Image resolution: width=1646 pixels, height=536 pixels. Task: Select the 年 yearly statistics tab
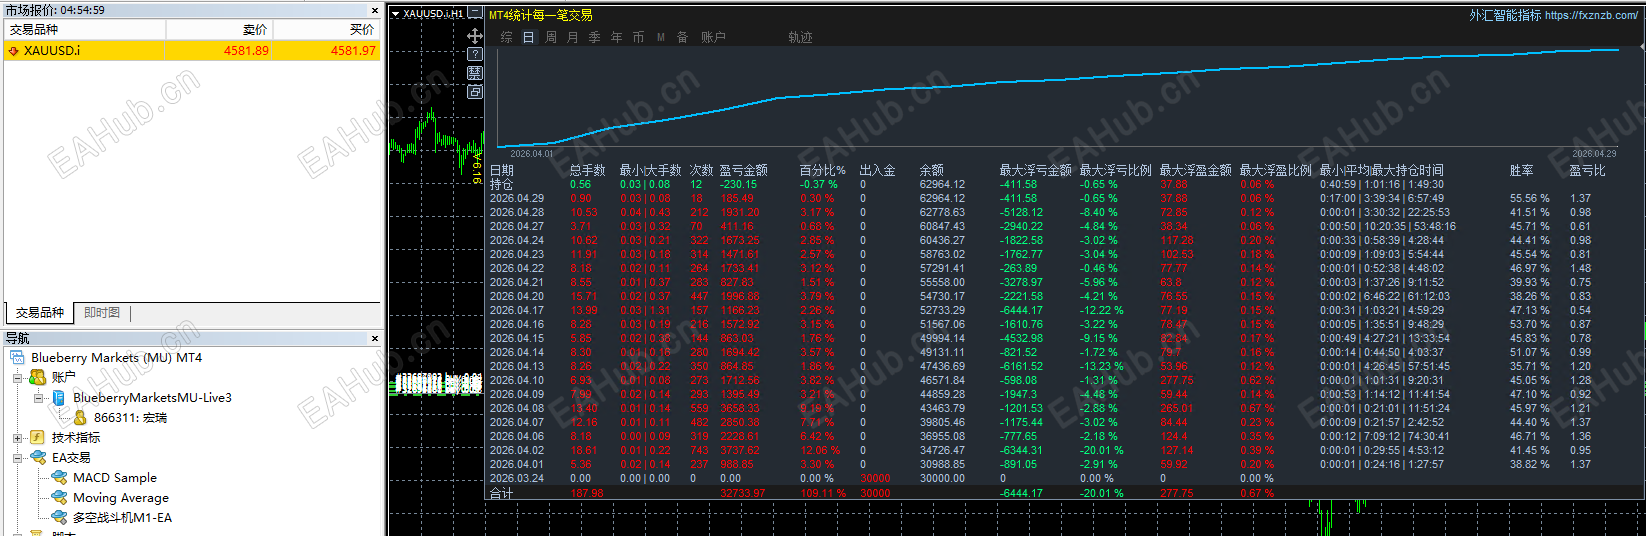point(616,37)
